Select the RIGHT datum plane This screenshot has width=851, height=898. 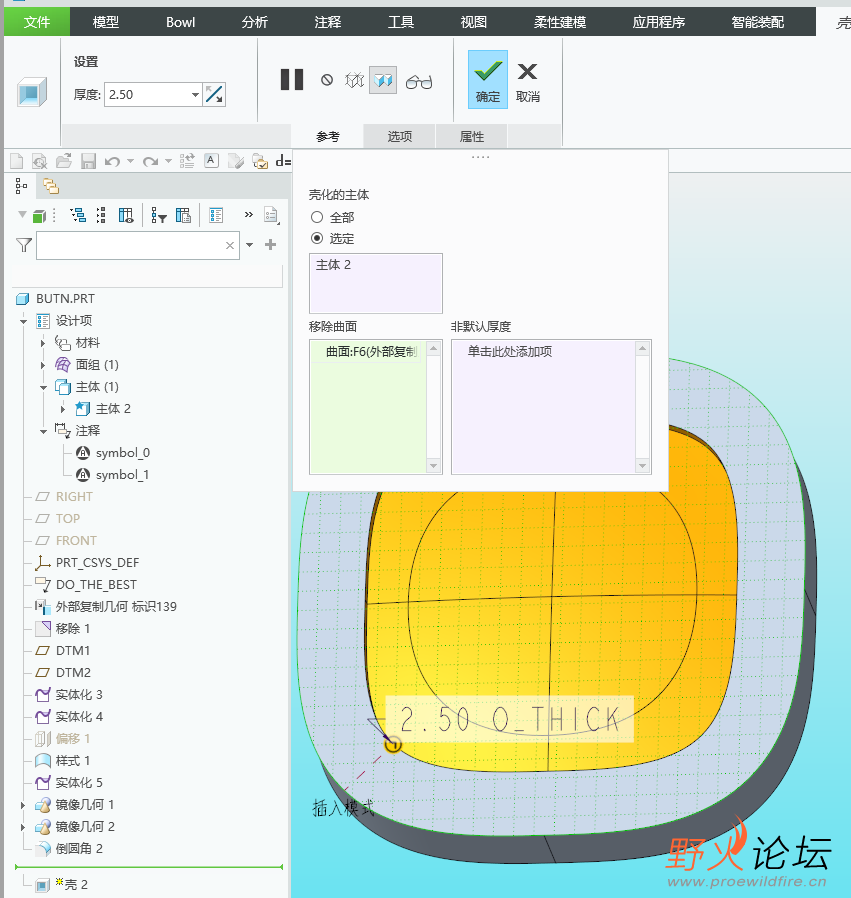pos(74,497)
